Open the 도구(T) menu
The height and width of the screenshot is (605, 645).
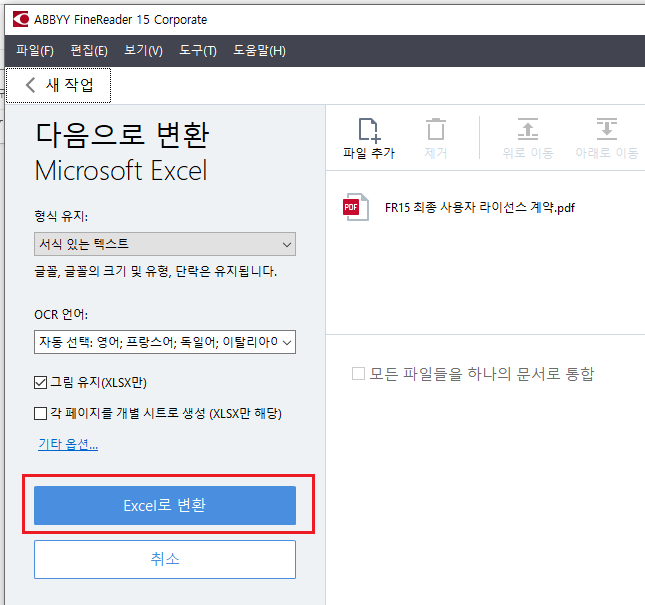point(198,51)
